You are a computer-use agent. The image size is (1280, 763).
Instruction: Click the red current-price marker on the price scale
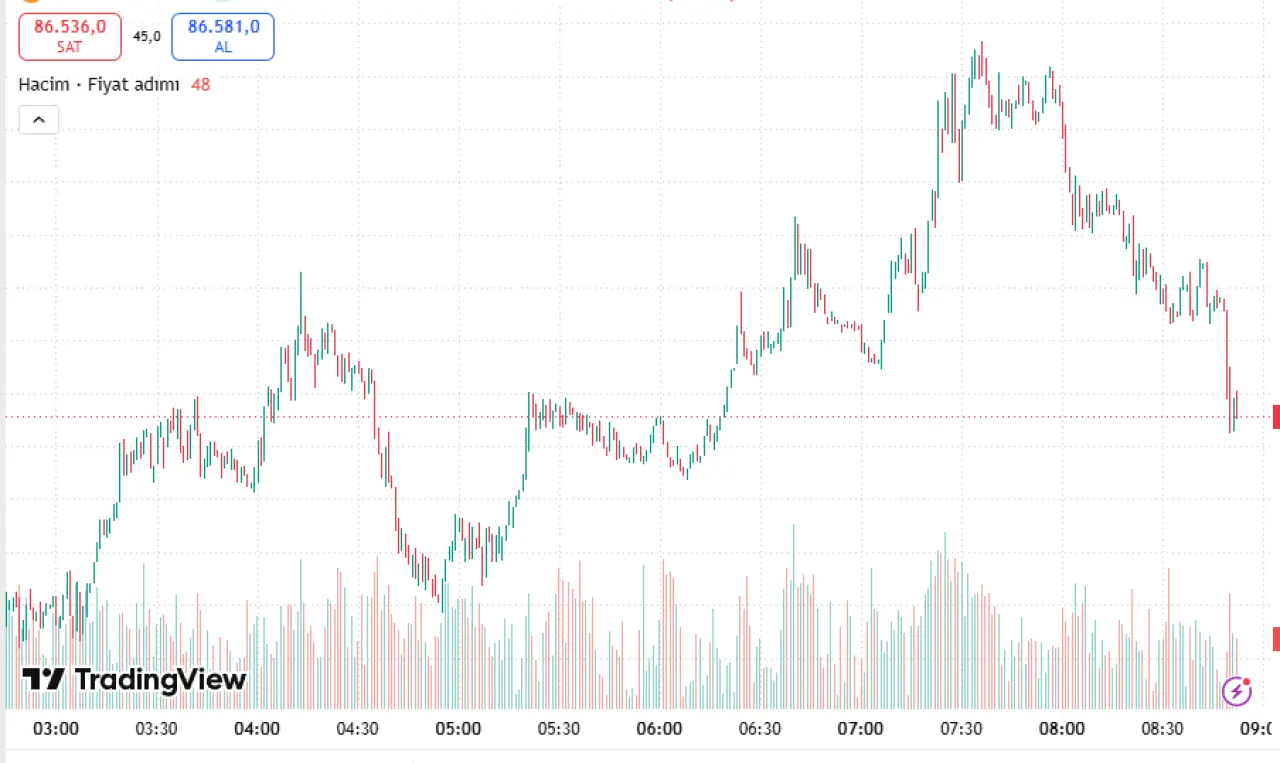(1276, 417)
